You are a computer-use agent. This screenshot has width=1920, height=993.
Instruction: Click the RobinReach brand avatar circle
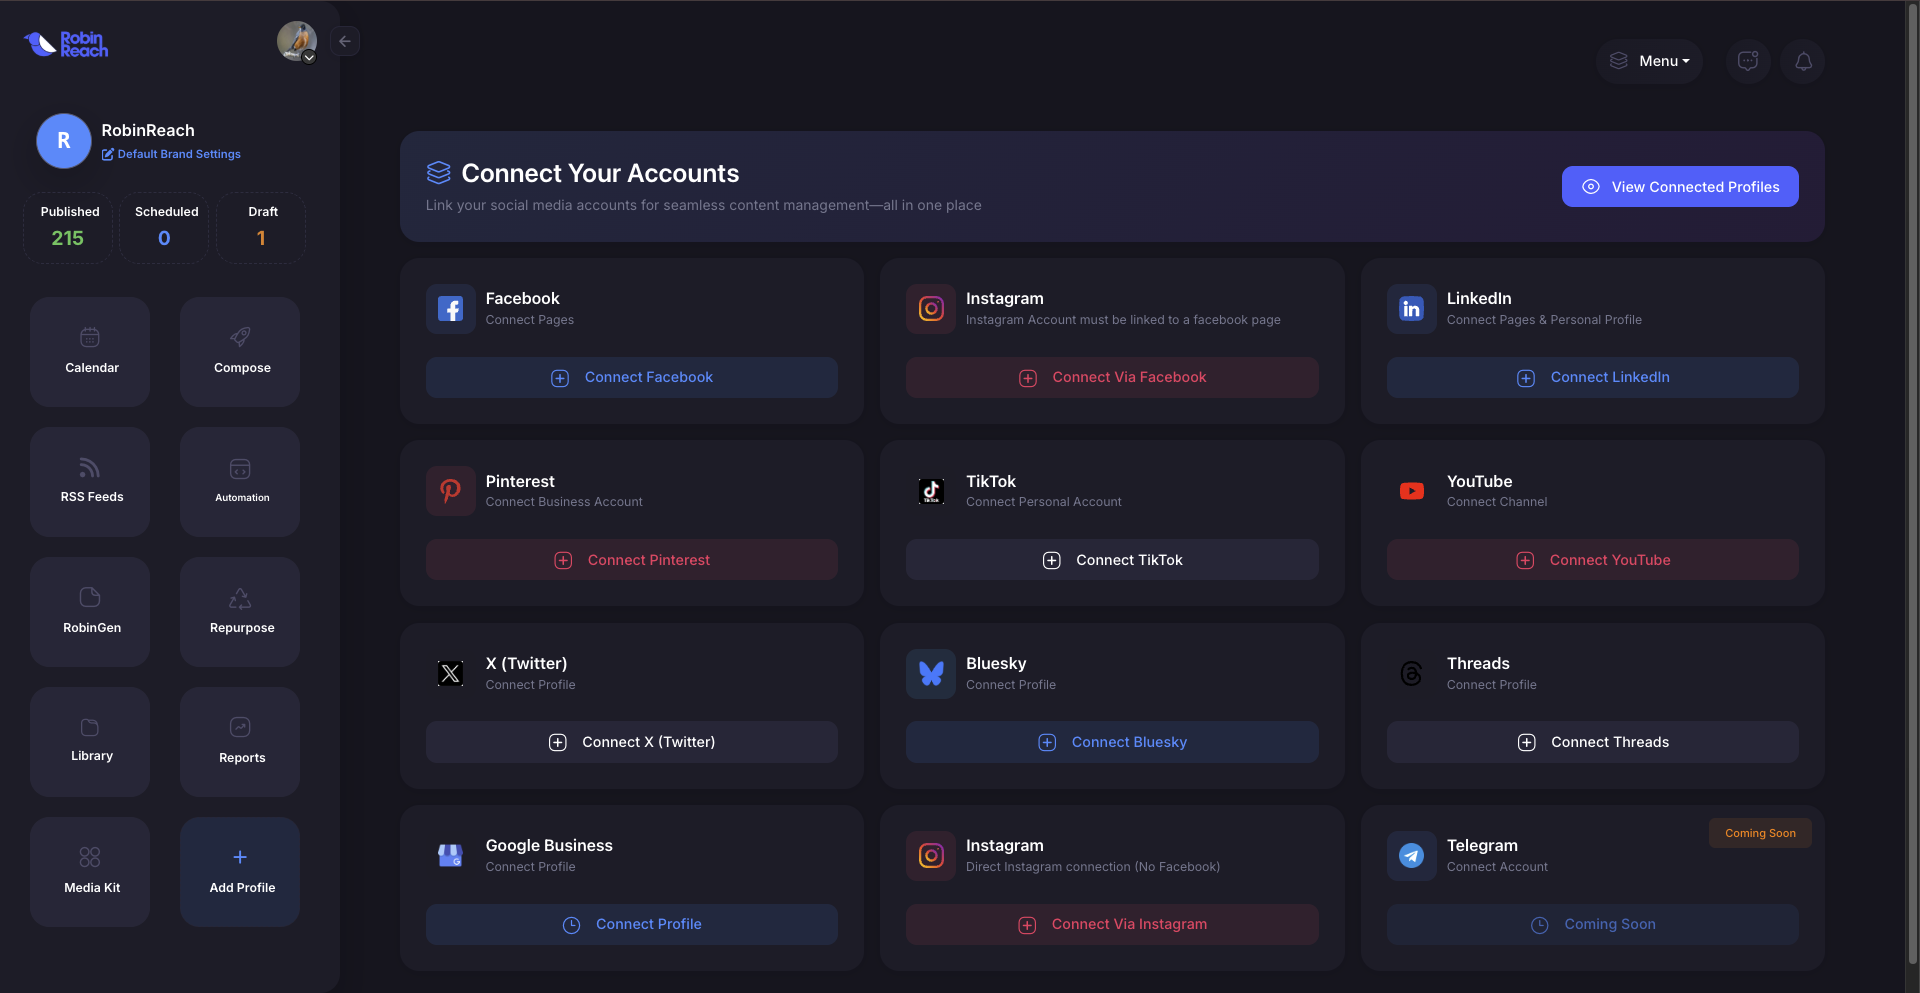click(64, 141)
